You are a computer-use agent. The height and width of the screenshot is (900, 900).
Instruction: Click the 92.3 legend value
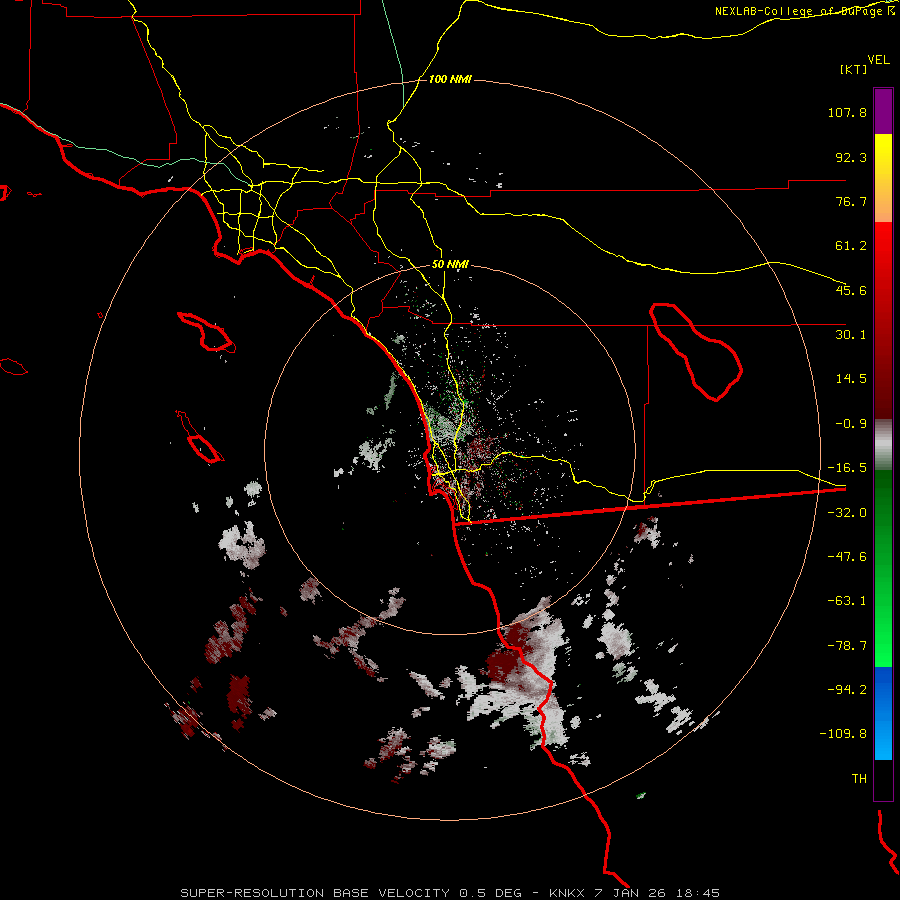(x=851, y=157)
